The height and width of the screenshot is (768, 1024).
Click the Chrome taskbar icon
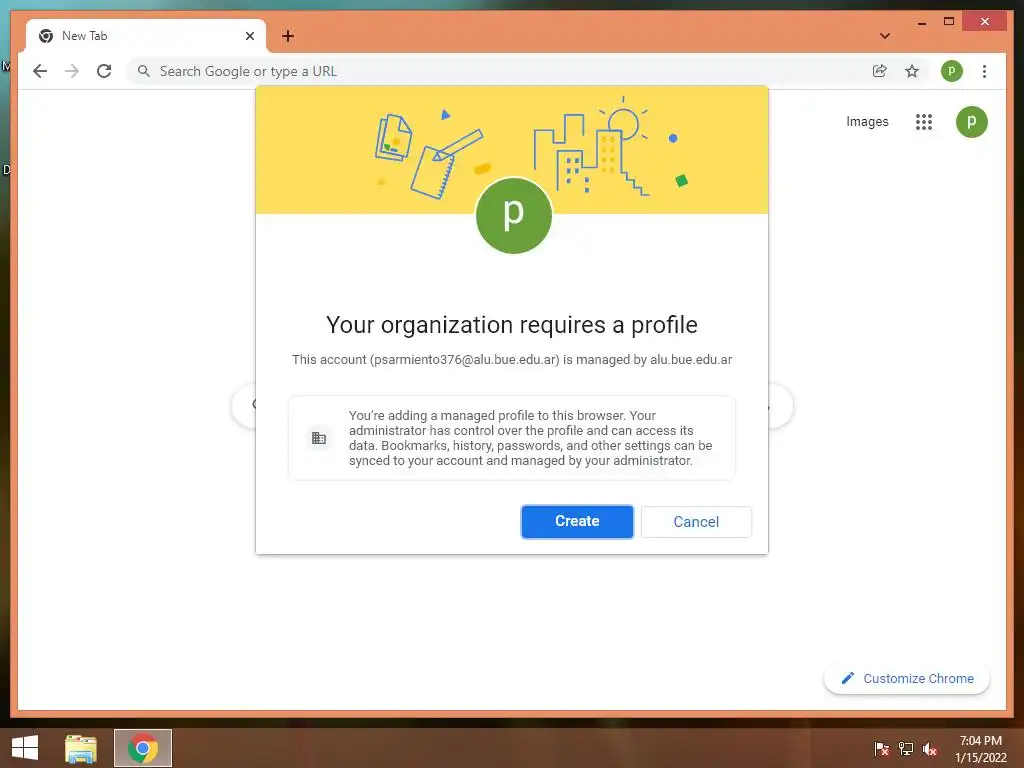tap(142, 748)
